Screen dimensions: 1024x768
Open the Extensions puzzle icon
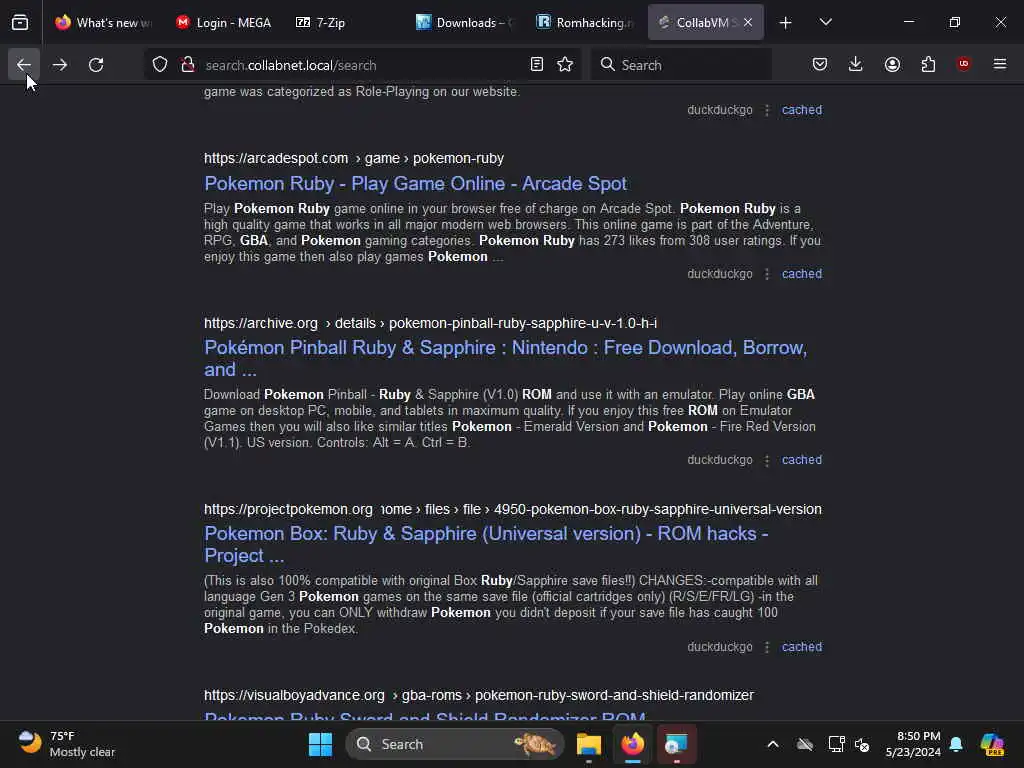tap(928, 65)
